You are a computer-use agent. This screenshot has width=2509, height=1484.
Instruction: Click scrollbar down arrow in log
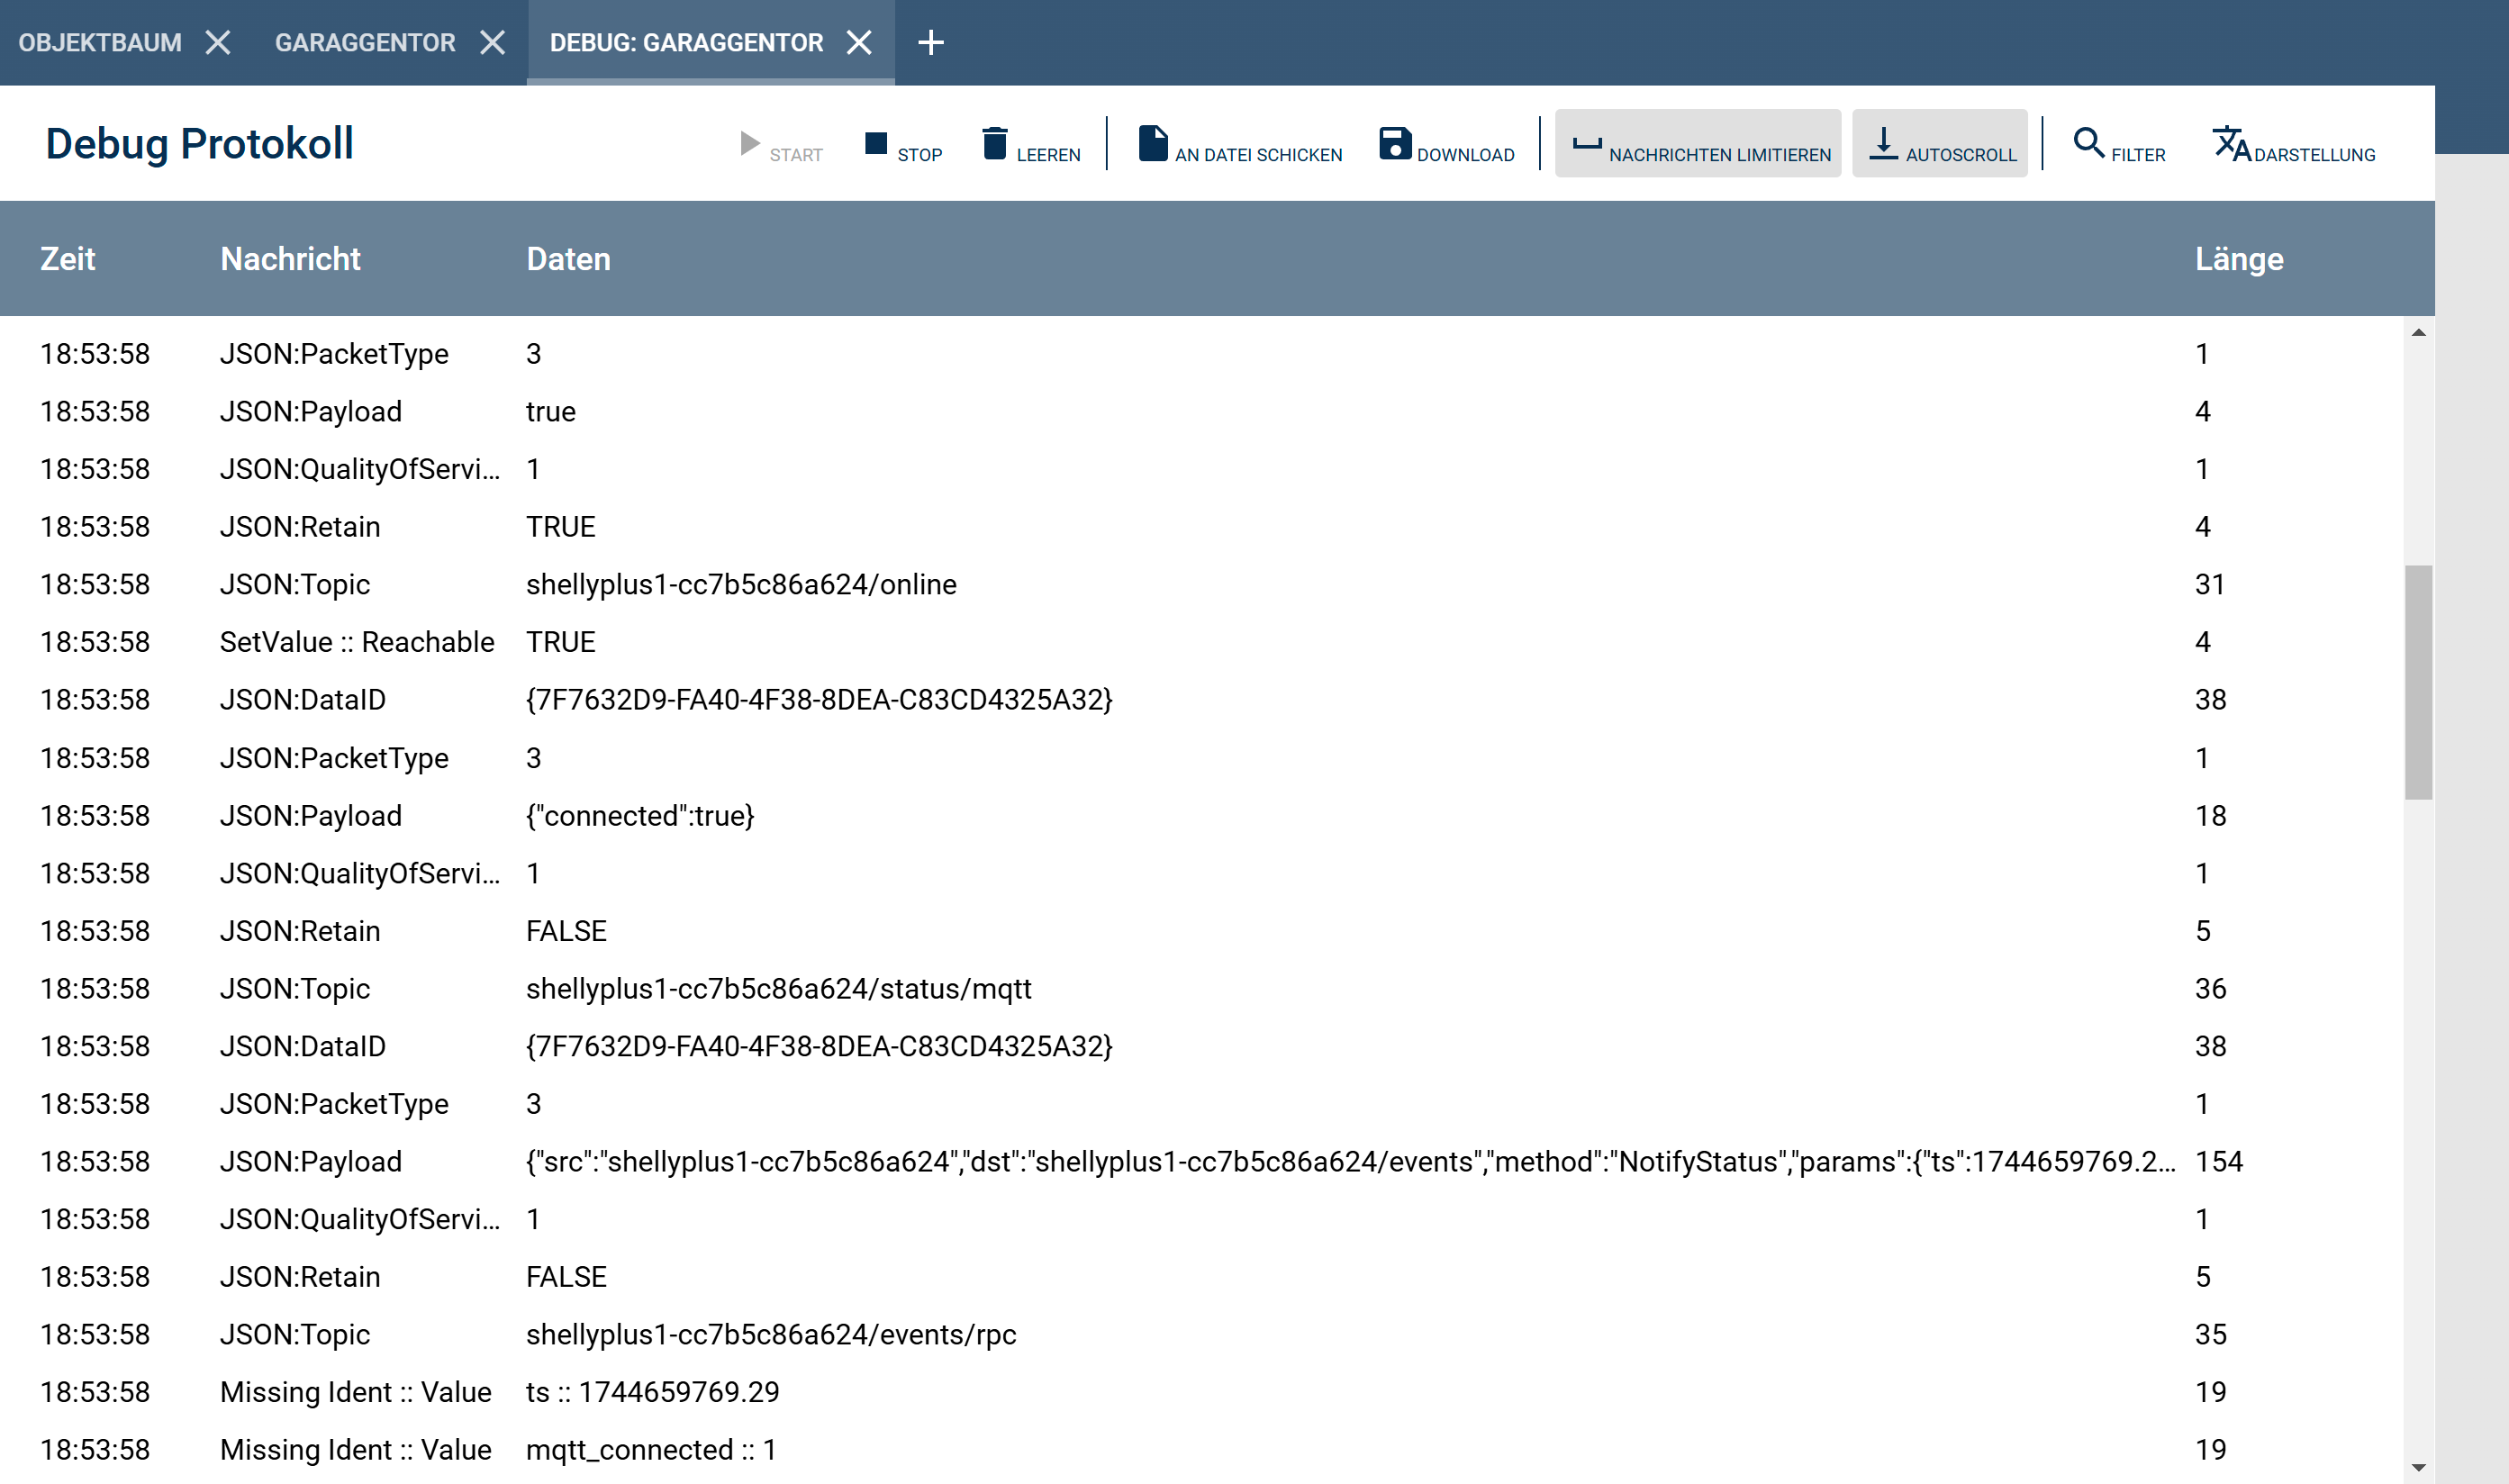click(x=2418, y=1467)
